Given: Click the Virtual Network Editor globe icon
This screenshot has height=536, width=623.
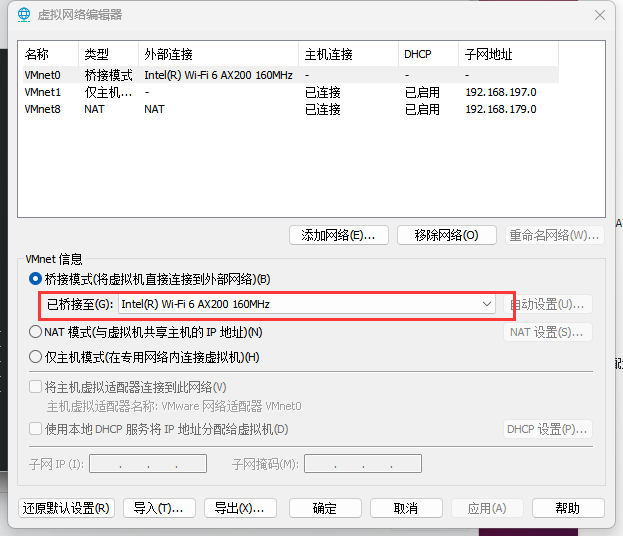Looking at the screenshot, I should tap(24, 15).
